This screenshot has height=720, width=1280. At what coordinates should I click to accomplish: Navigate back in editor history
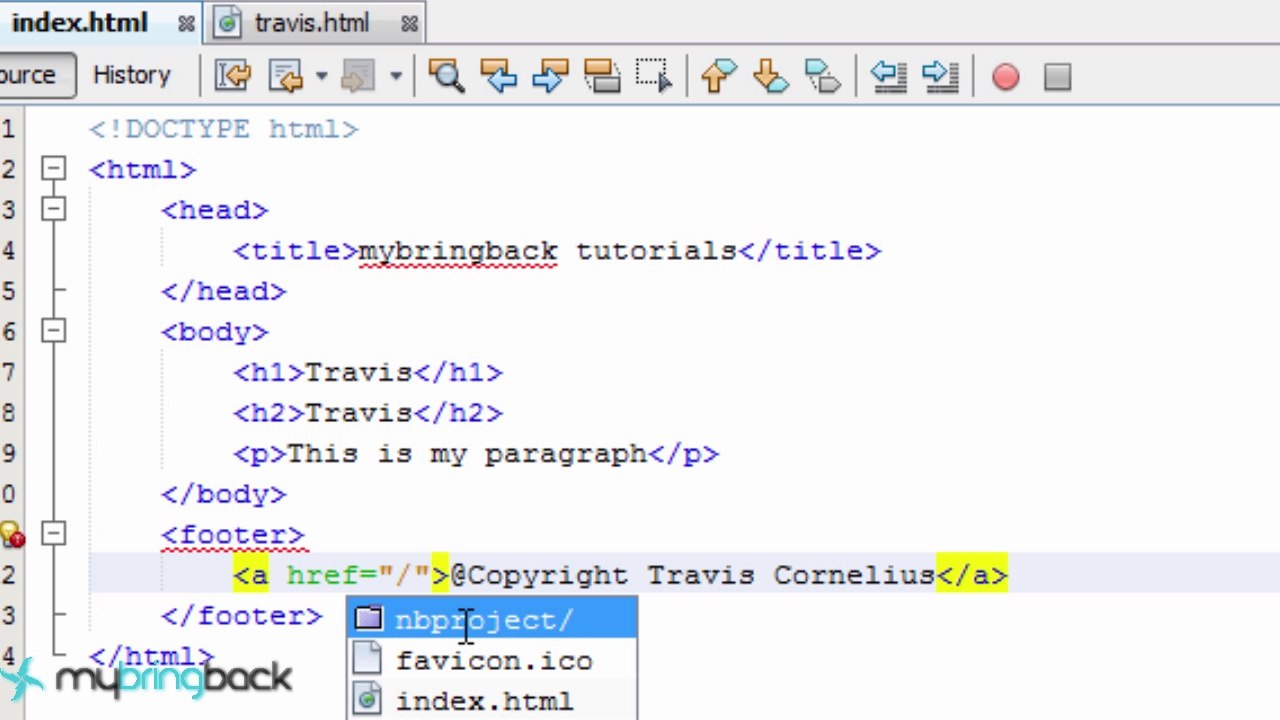pyautogui.click(x=286, y=76)
